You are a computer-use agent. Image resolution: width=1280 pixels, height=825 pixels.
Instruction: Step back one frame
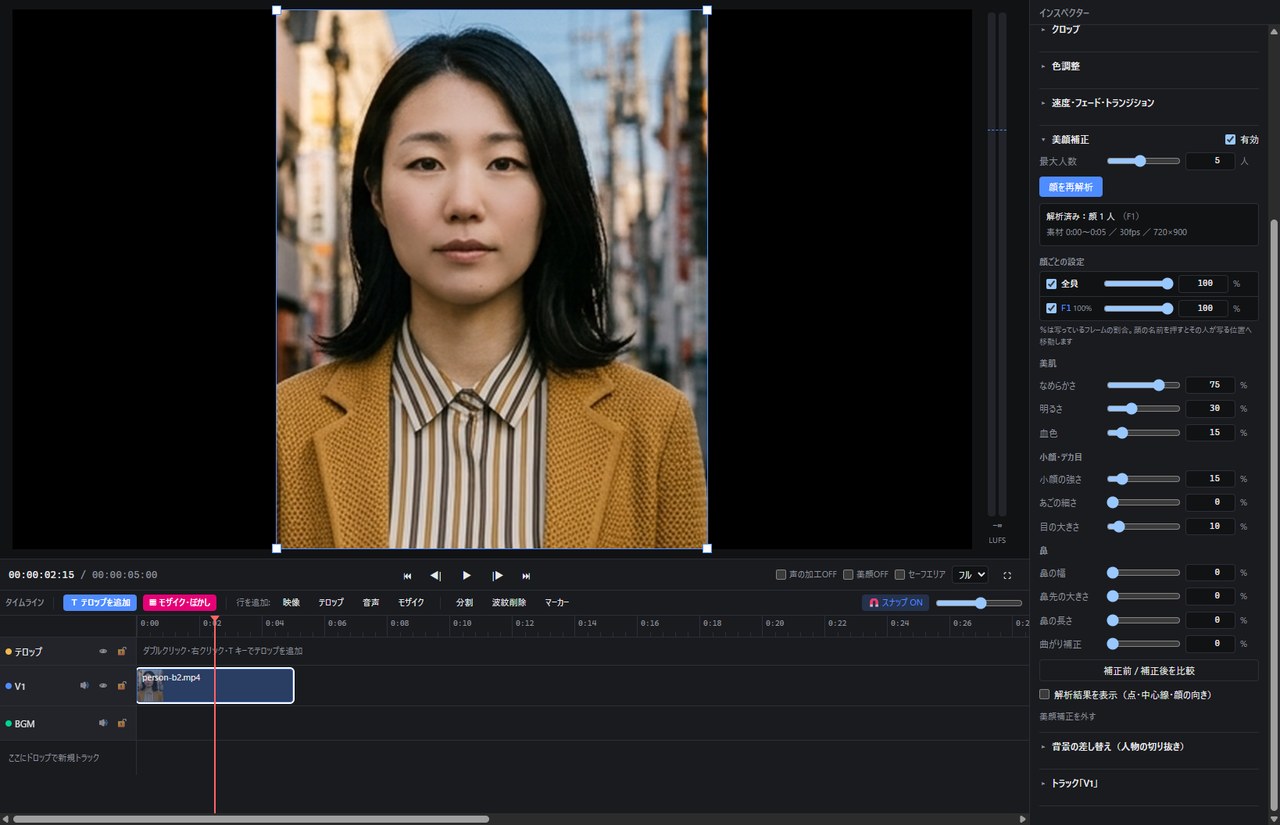click(436, 575)
